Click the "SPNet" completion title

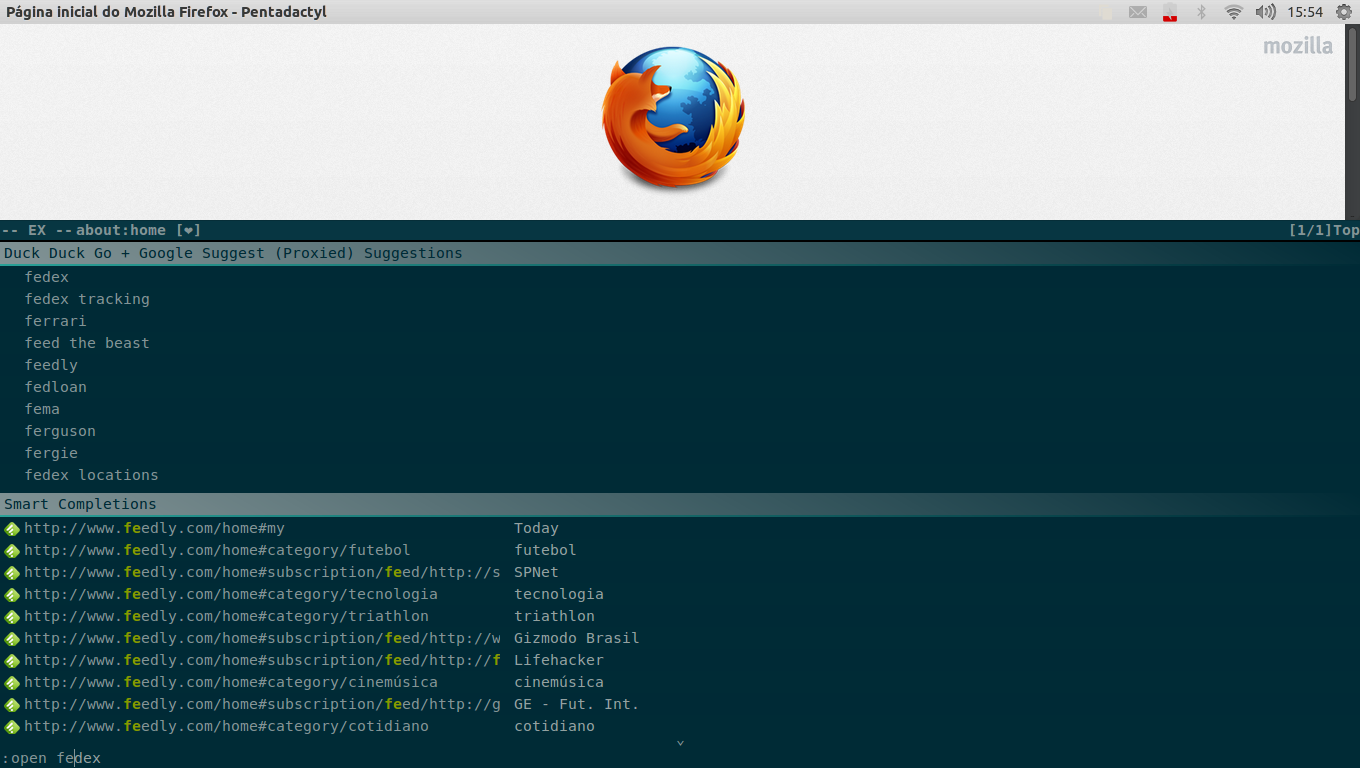coord(537,572)
